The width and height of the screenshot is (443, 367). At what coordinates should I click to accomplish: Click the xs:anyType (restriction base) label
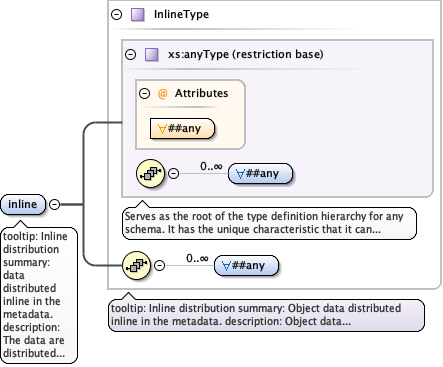[246, 54]
